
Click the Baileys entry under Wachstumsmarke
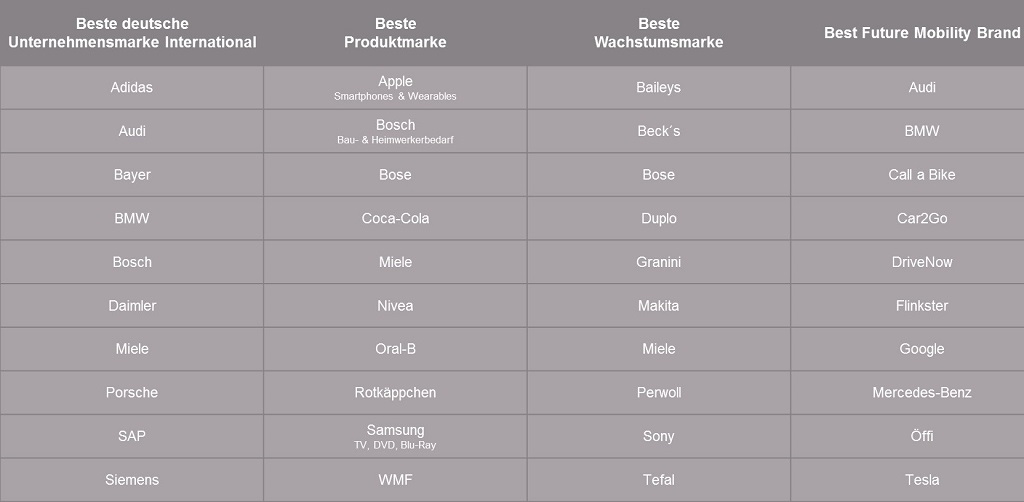click(658, 87)
